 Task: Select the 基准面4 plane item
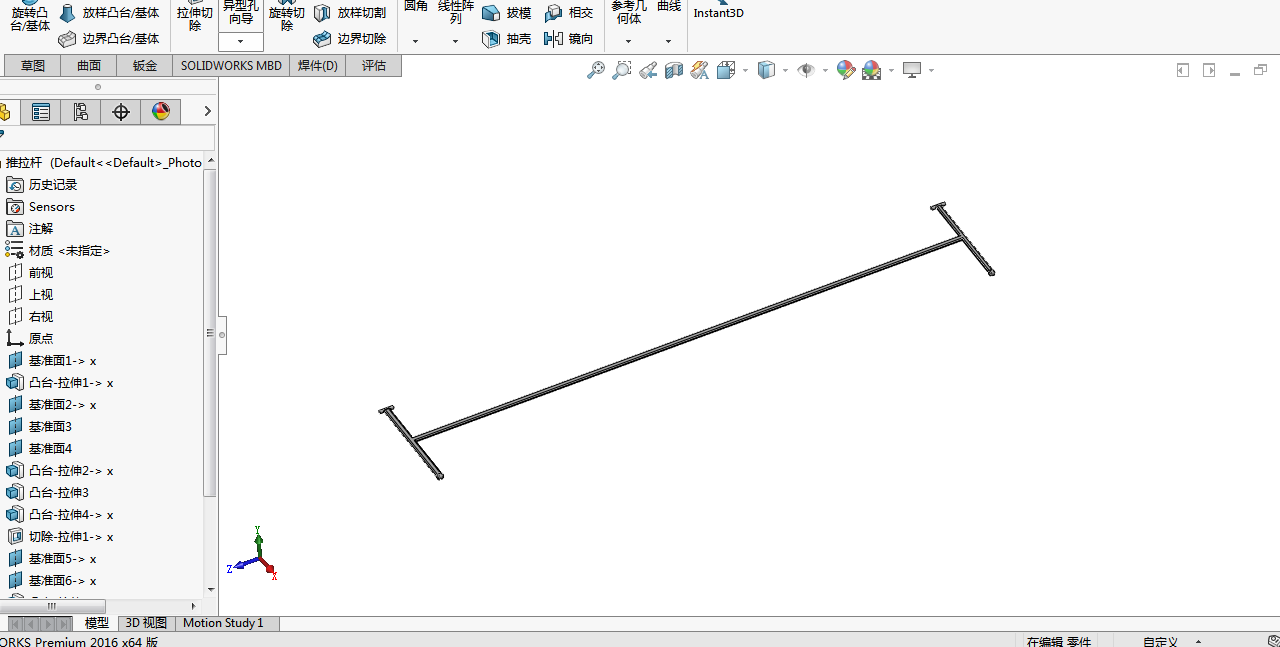tap(39, 449)
